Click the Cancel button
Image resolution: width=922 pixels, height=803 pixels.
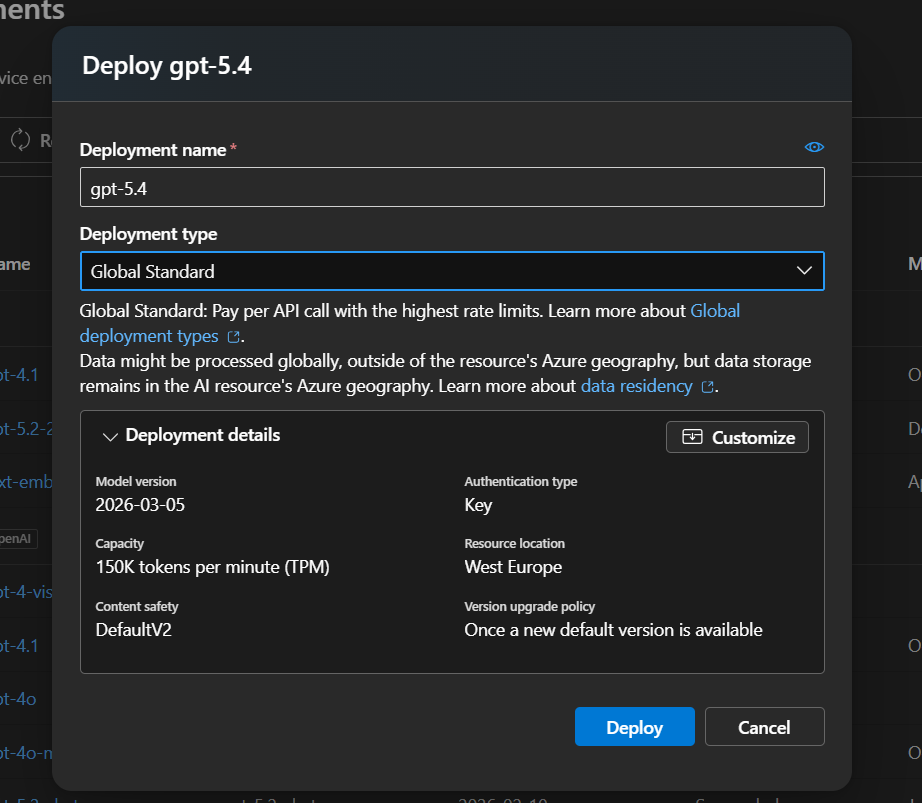point(764,727)
